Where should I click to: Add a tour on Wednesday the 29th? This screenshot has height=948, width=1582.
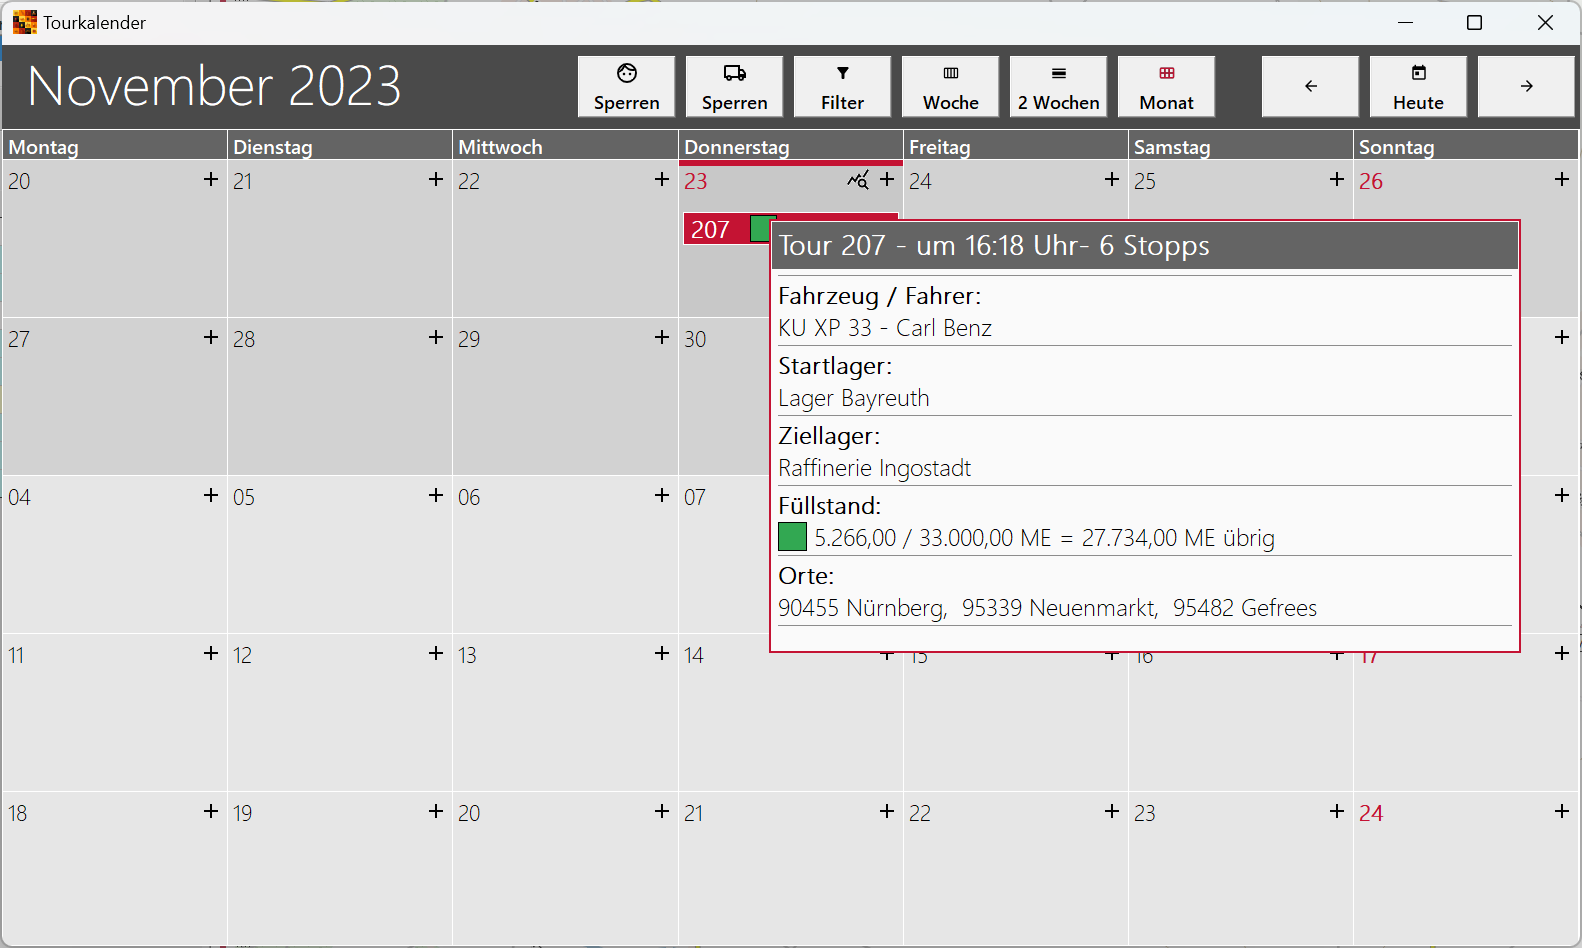tap(661, 337)
